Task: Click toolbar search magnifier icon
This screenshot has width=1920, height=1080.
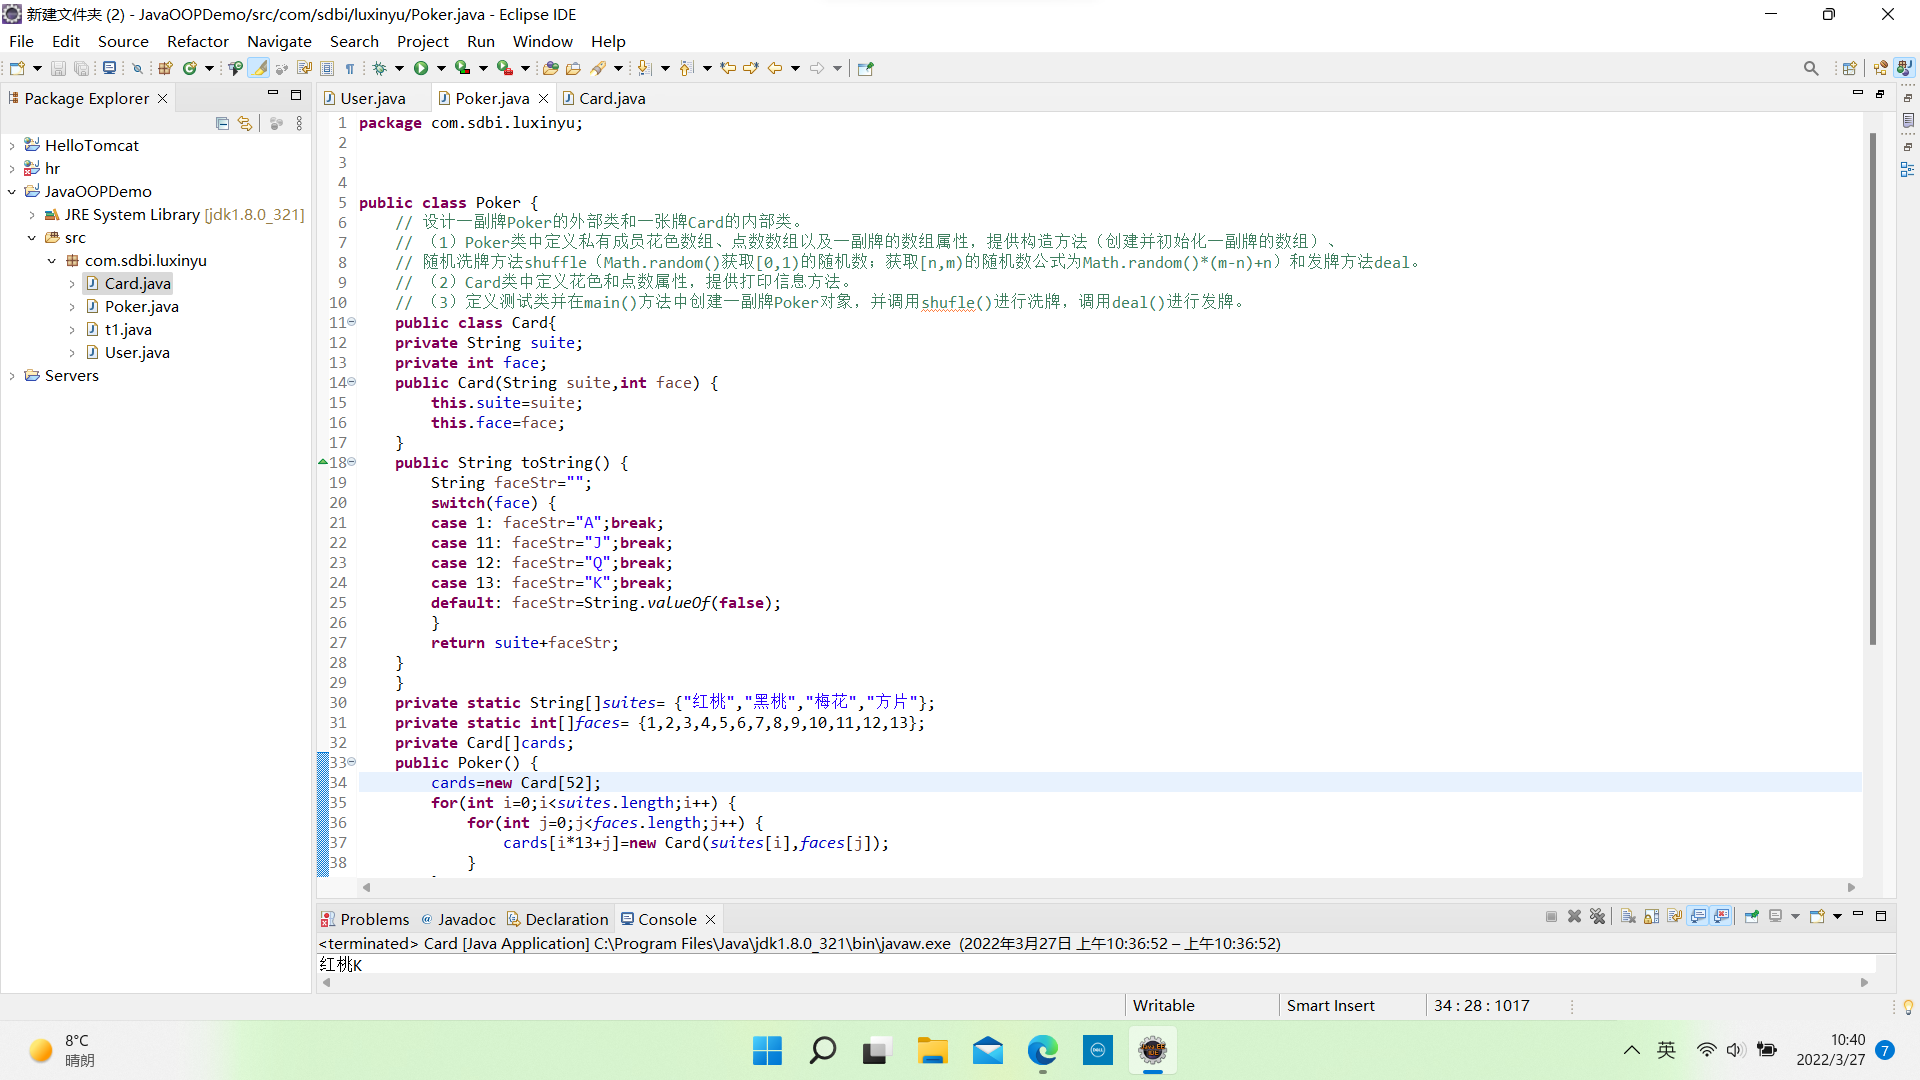Action: (x=1810, y=68)
